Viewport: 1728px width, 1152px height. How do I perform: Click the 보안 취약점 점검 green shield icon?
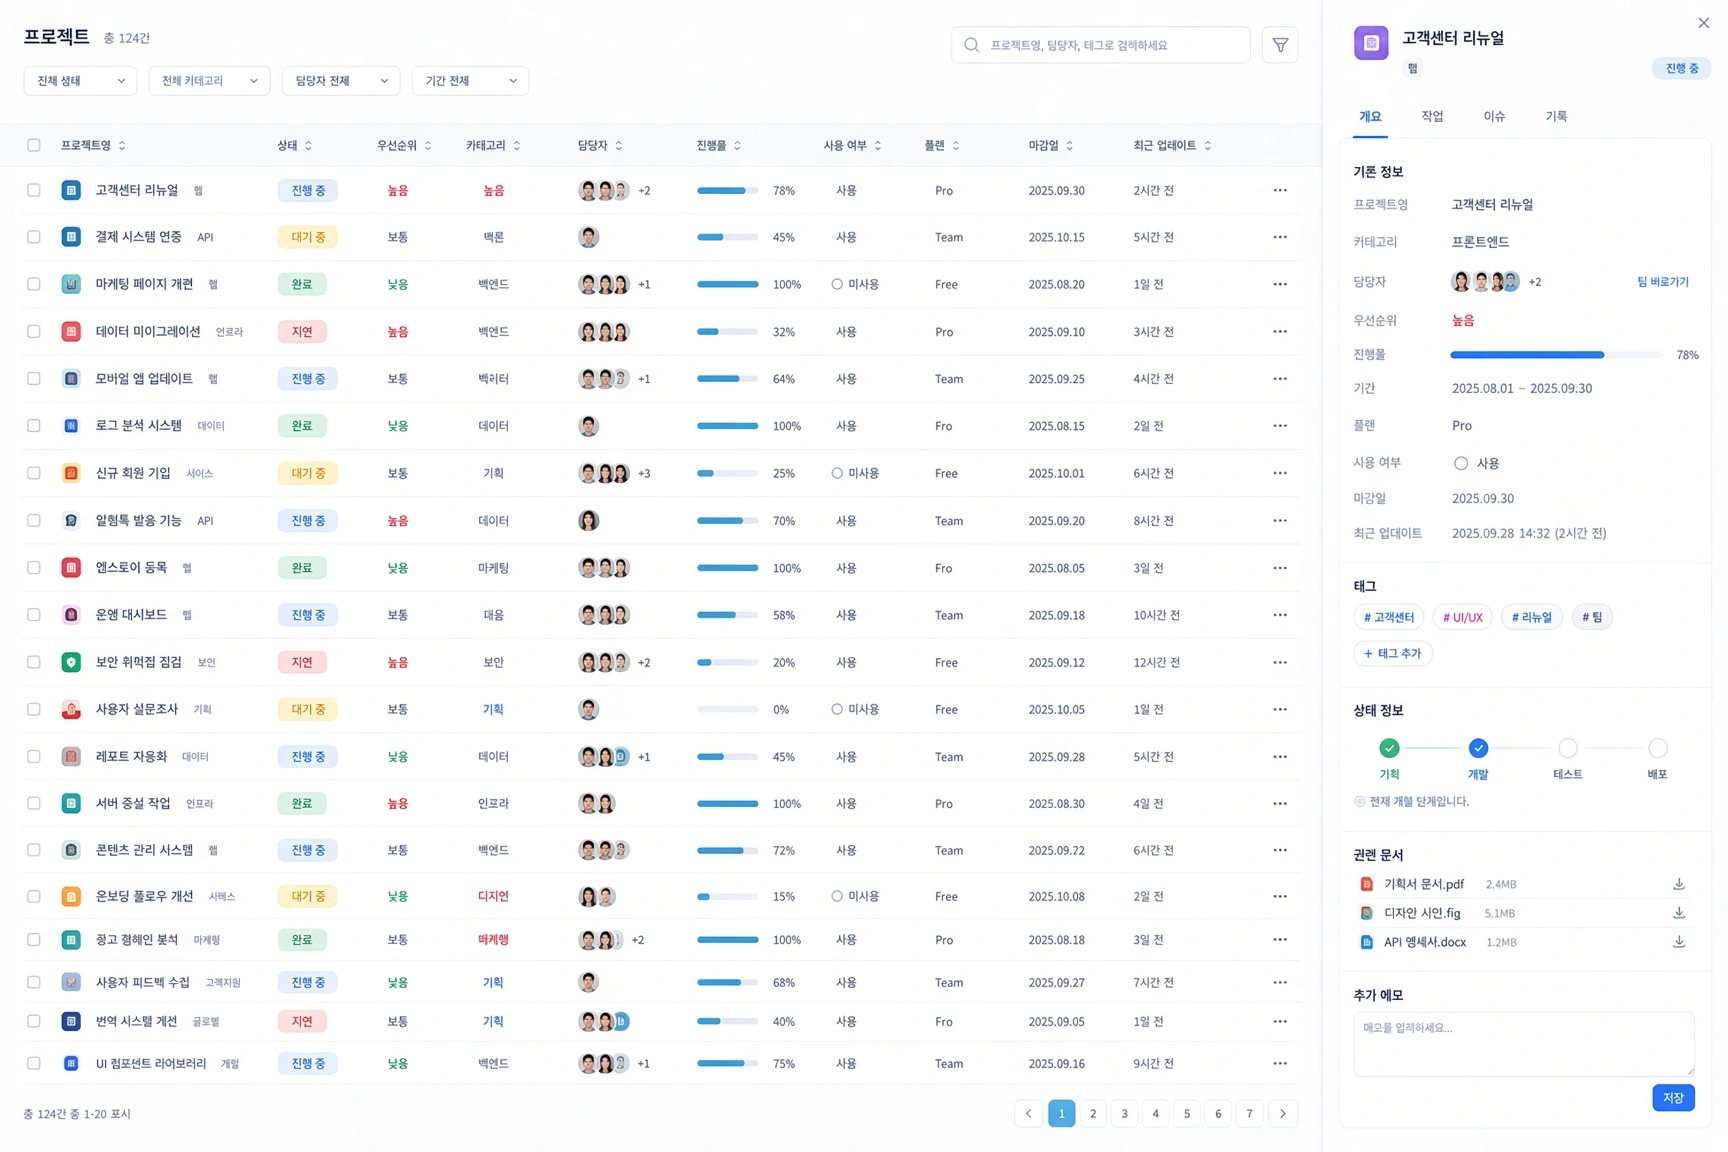(71, 662)
